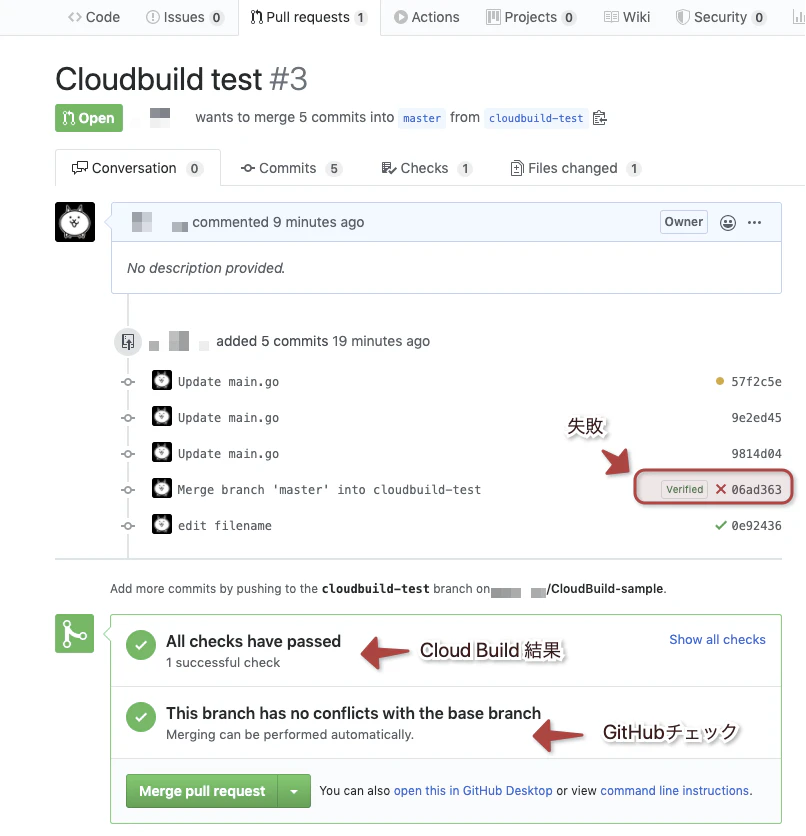Open the Checks tab
Screen dimensions: 806x836
[427, 168]
